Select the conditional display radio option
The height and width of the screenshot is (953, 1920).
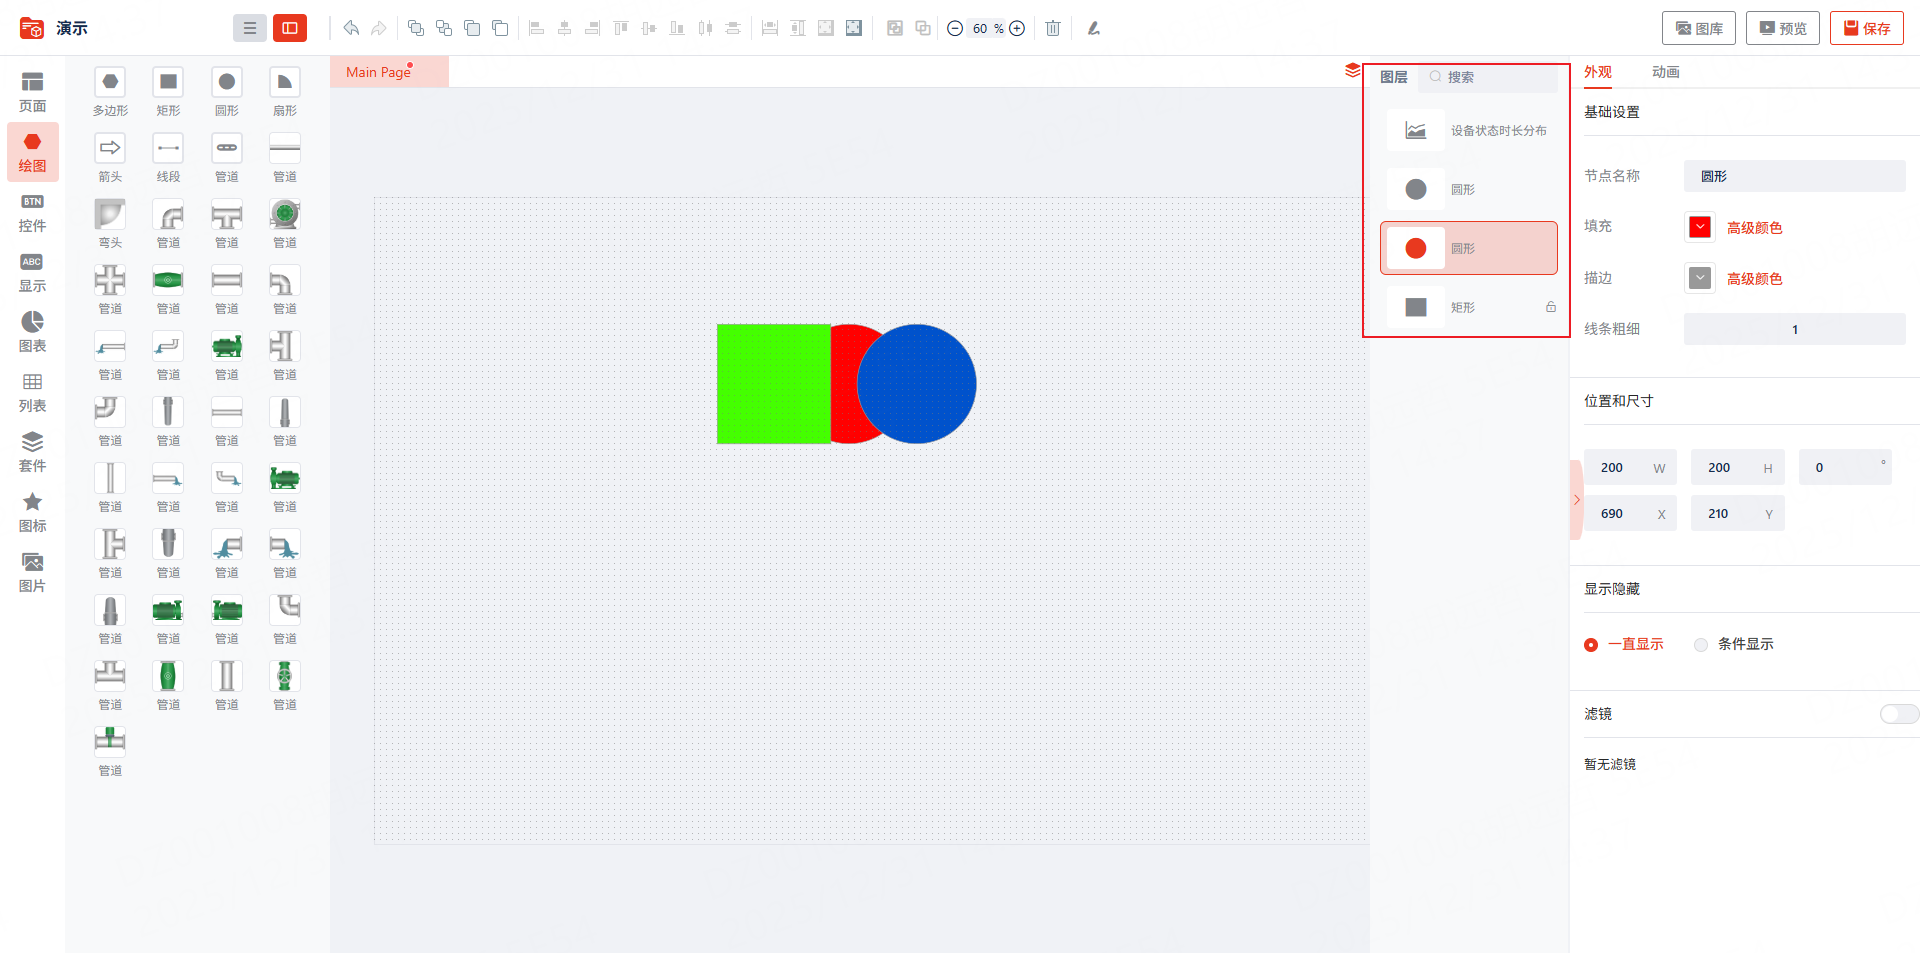[x=1734, y=644]
